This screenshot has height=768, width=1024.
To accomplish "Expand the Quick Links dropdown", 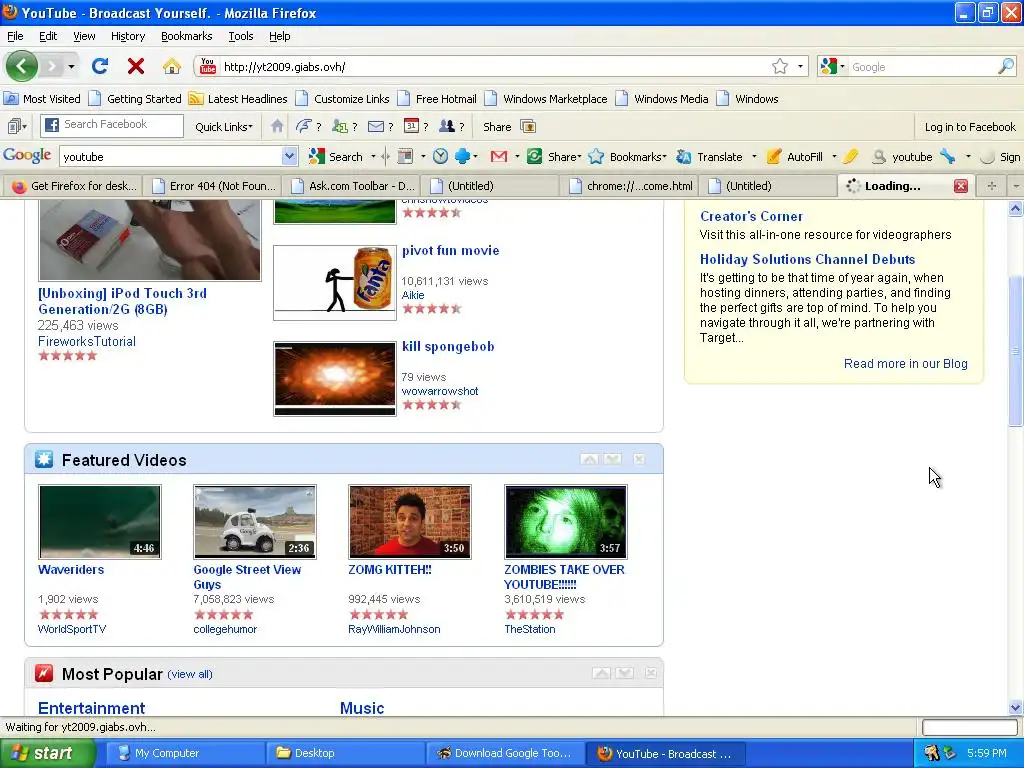I will [224, 127].
